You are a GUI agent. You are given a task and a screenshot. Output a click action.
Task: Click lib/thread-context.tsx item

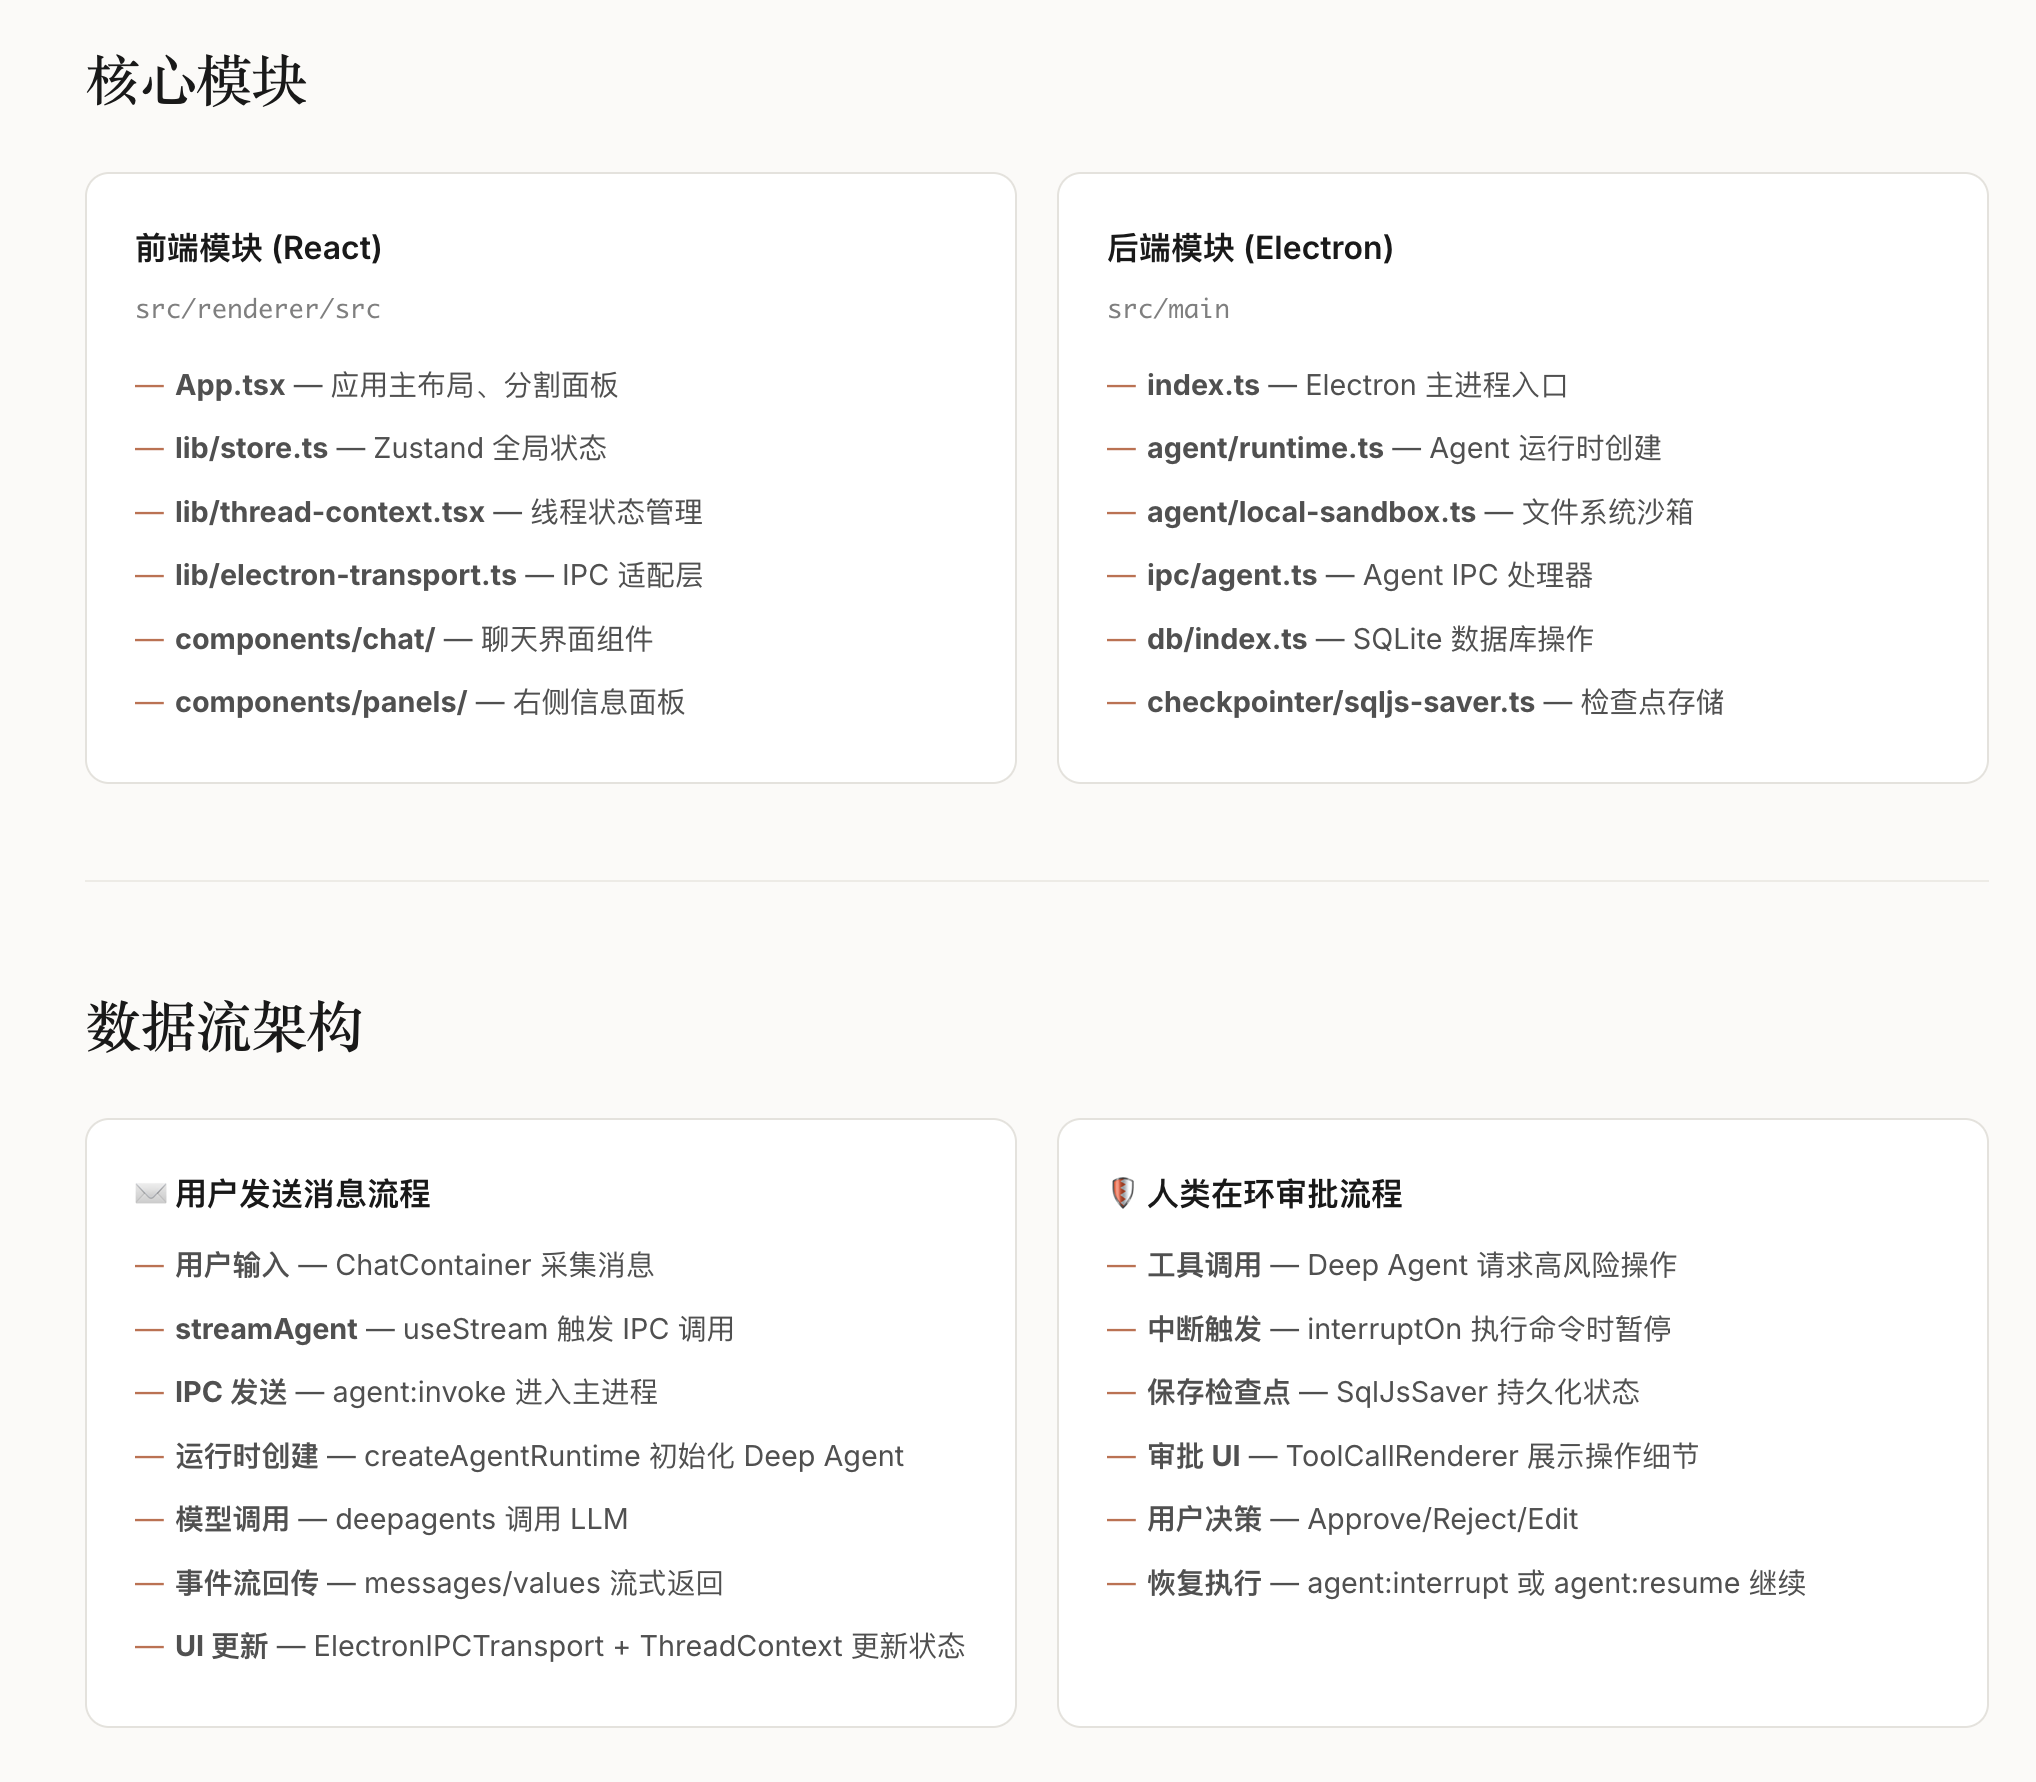(x=330, y=512)
